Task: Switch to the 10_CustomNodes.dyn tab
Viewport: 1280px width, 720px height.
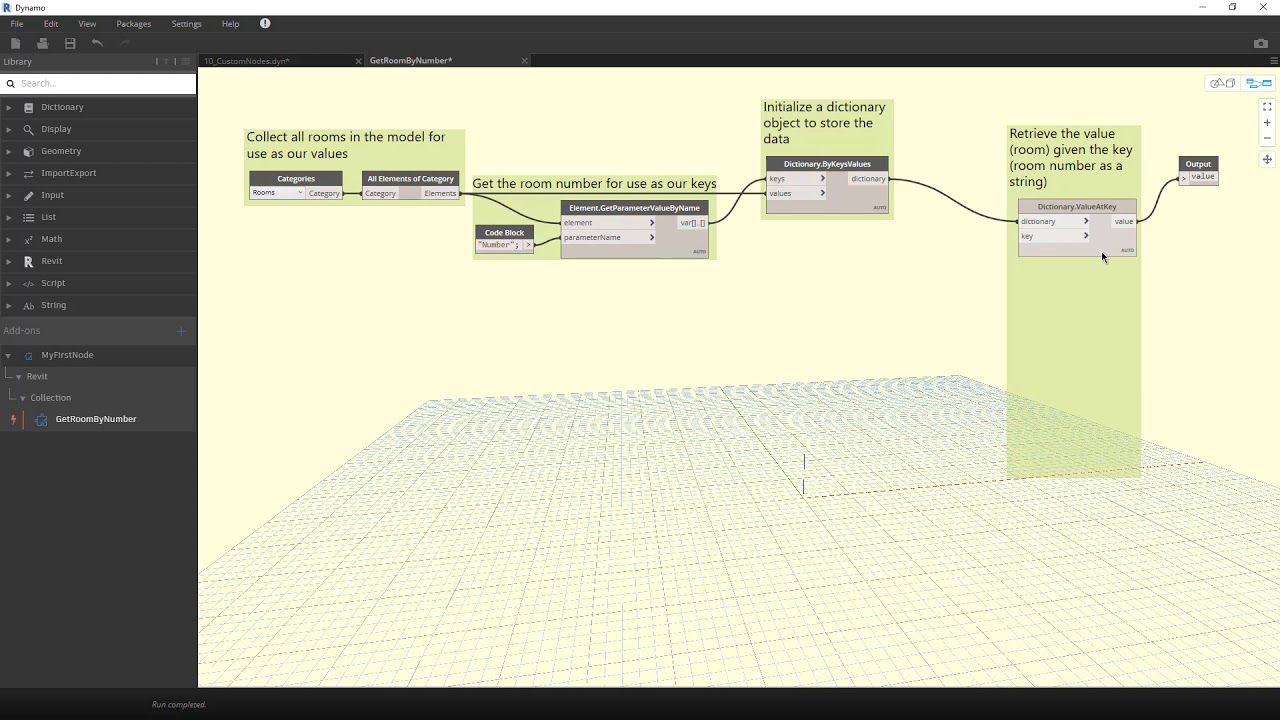Action: tap(247, 61)
